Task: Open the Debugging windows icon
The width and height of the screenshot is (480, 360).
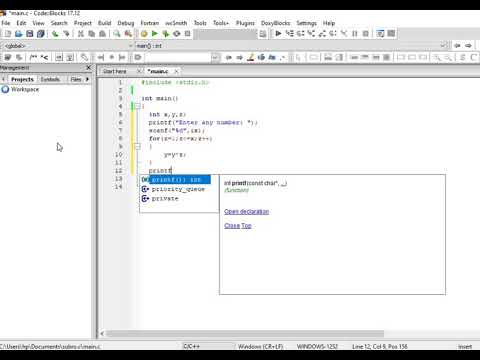Action: click(x=380, y=33)
